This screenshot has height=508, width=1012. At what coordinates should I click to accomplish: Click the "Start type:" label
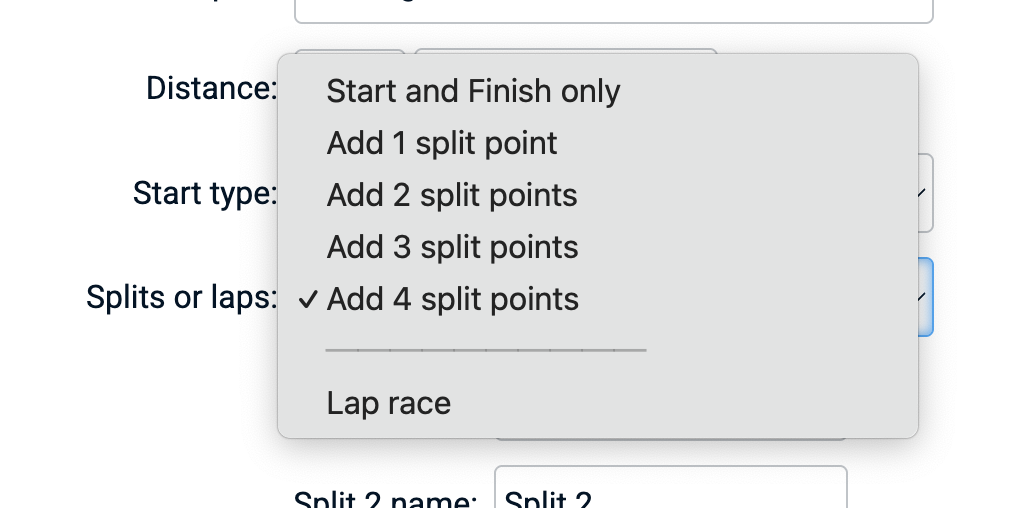pyautogui.click(x=205, y=193)
